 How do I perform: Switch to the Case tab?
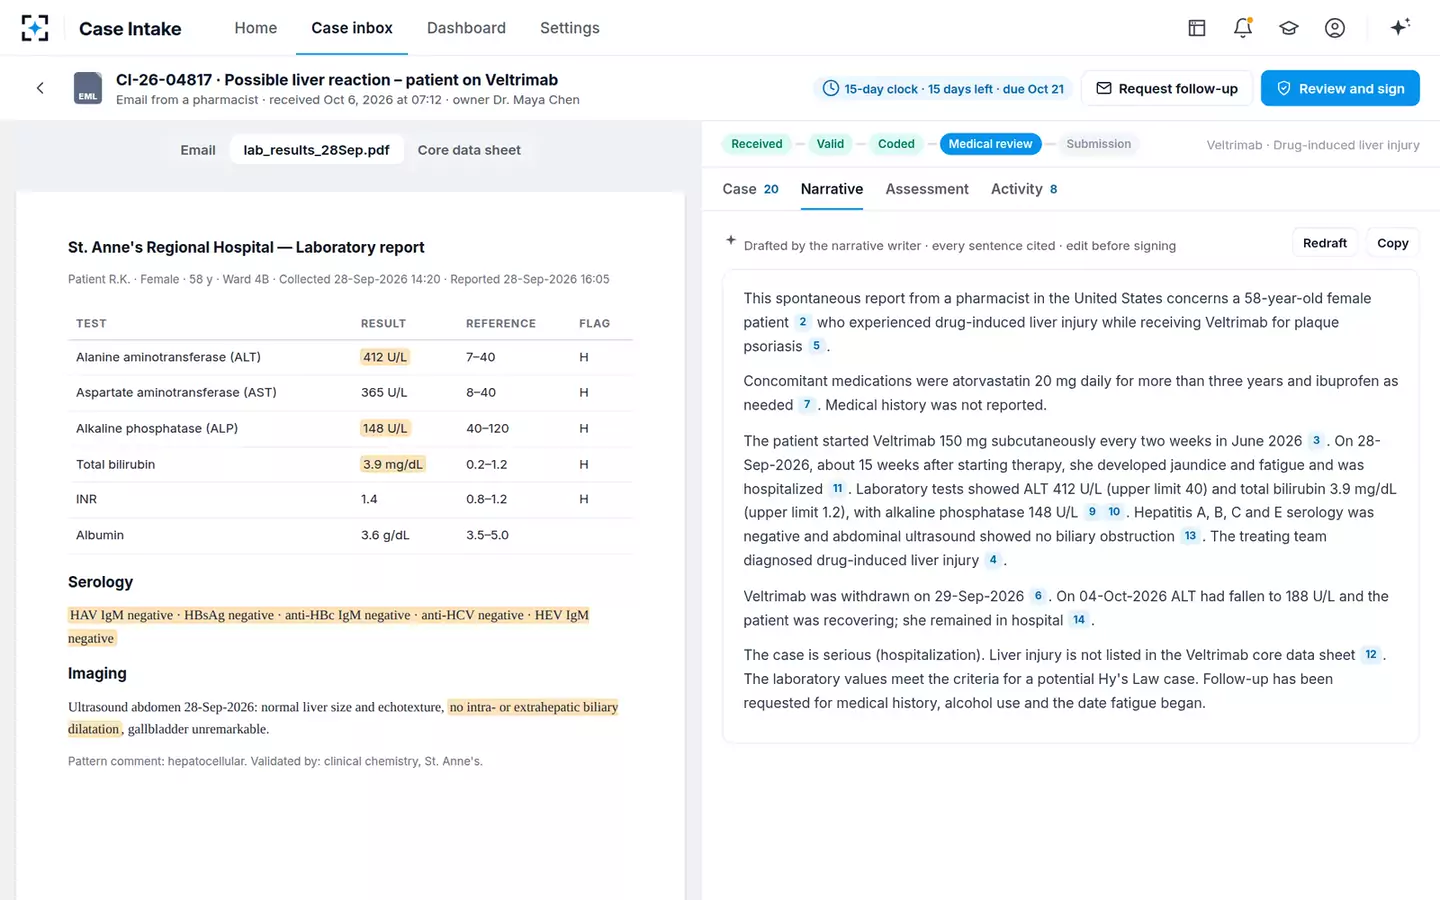[750, 189]
